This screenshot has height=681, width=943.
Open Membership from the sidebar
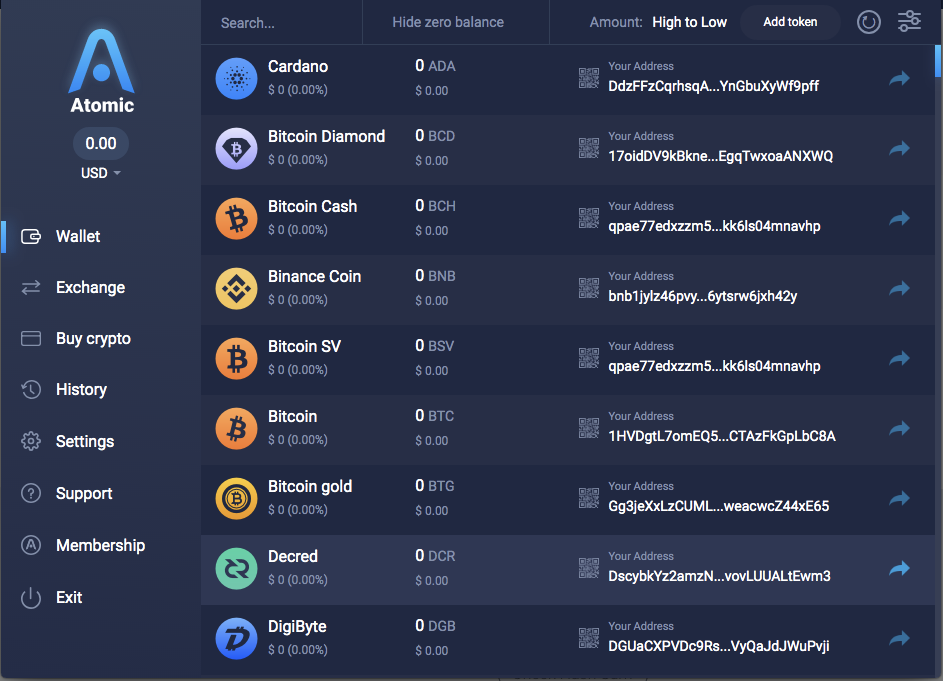click(x=100, y=545)
